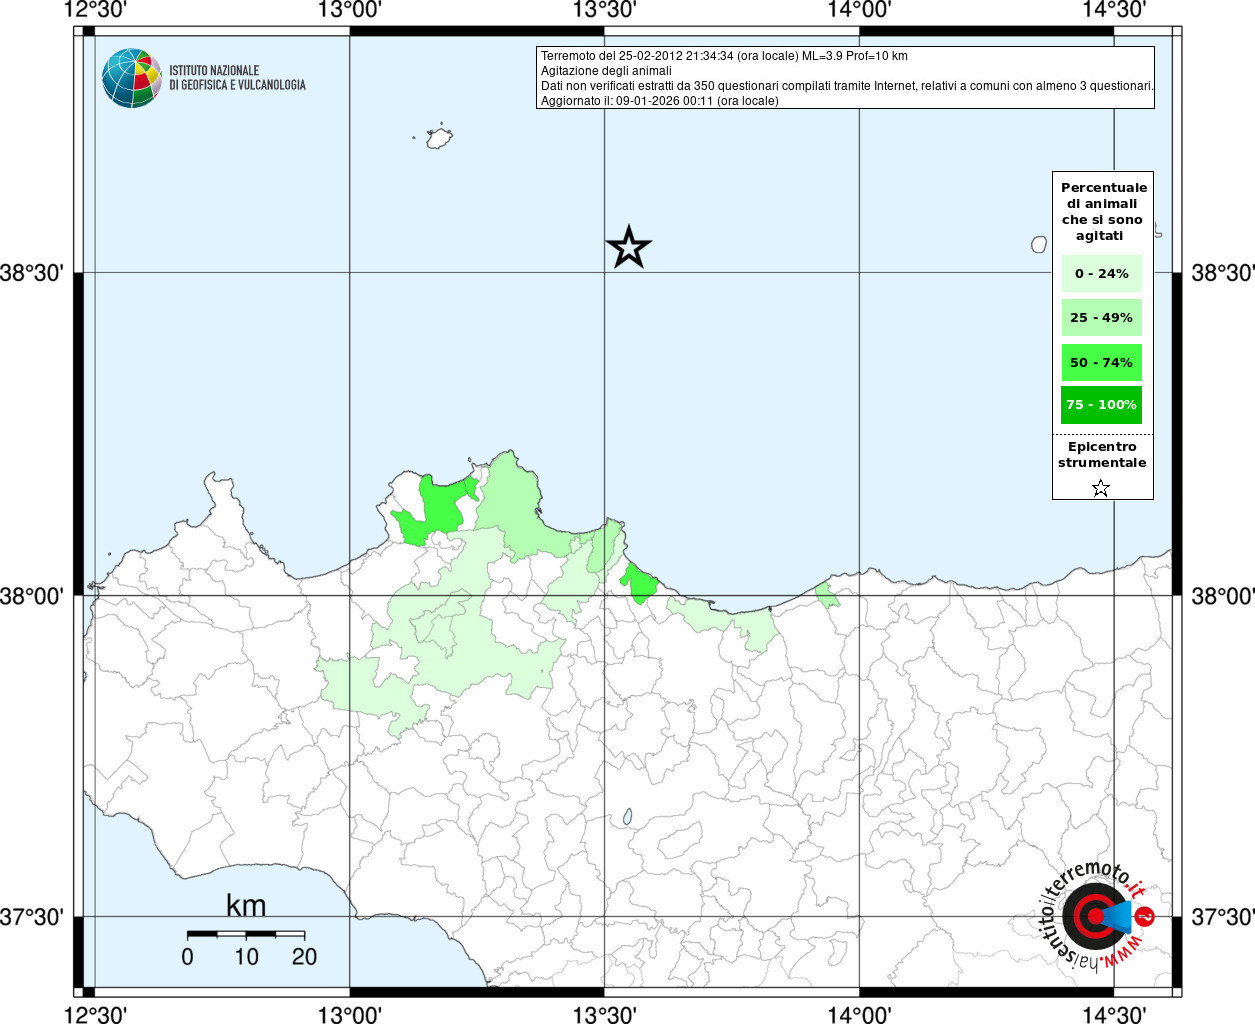Pick the 75 - 100% legend swatch
The height and width of the screenshot is (1024, 1255).
coord(1101,405)
